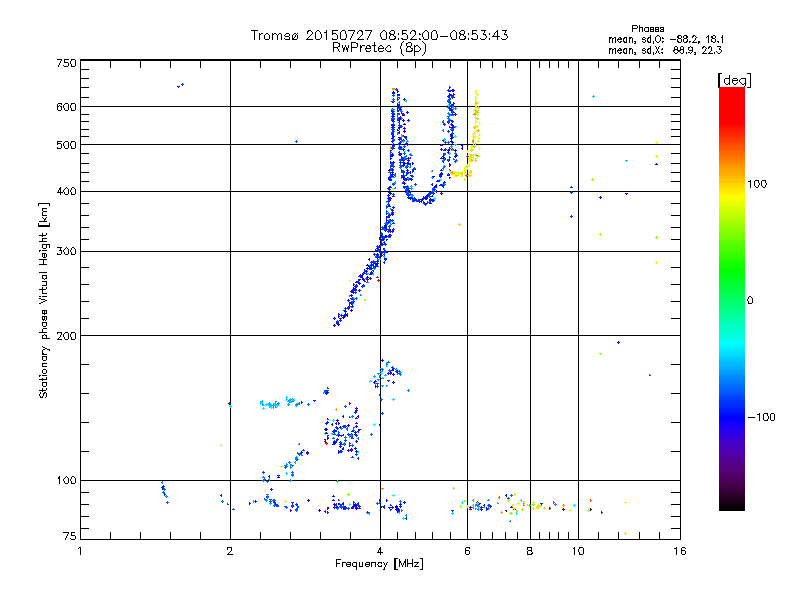The height and width of the screenshot is (600, 800).
Task: Click the x-axis label '6'
Action: coord(467,551)
